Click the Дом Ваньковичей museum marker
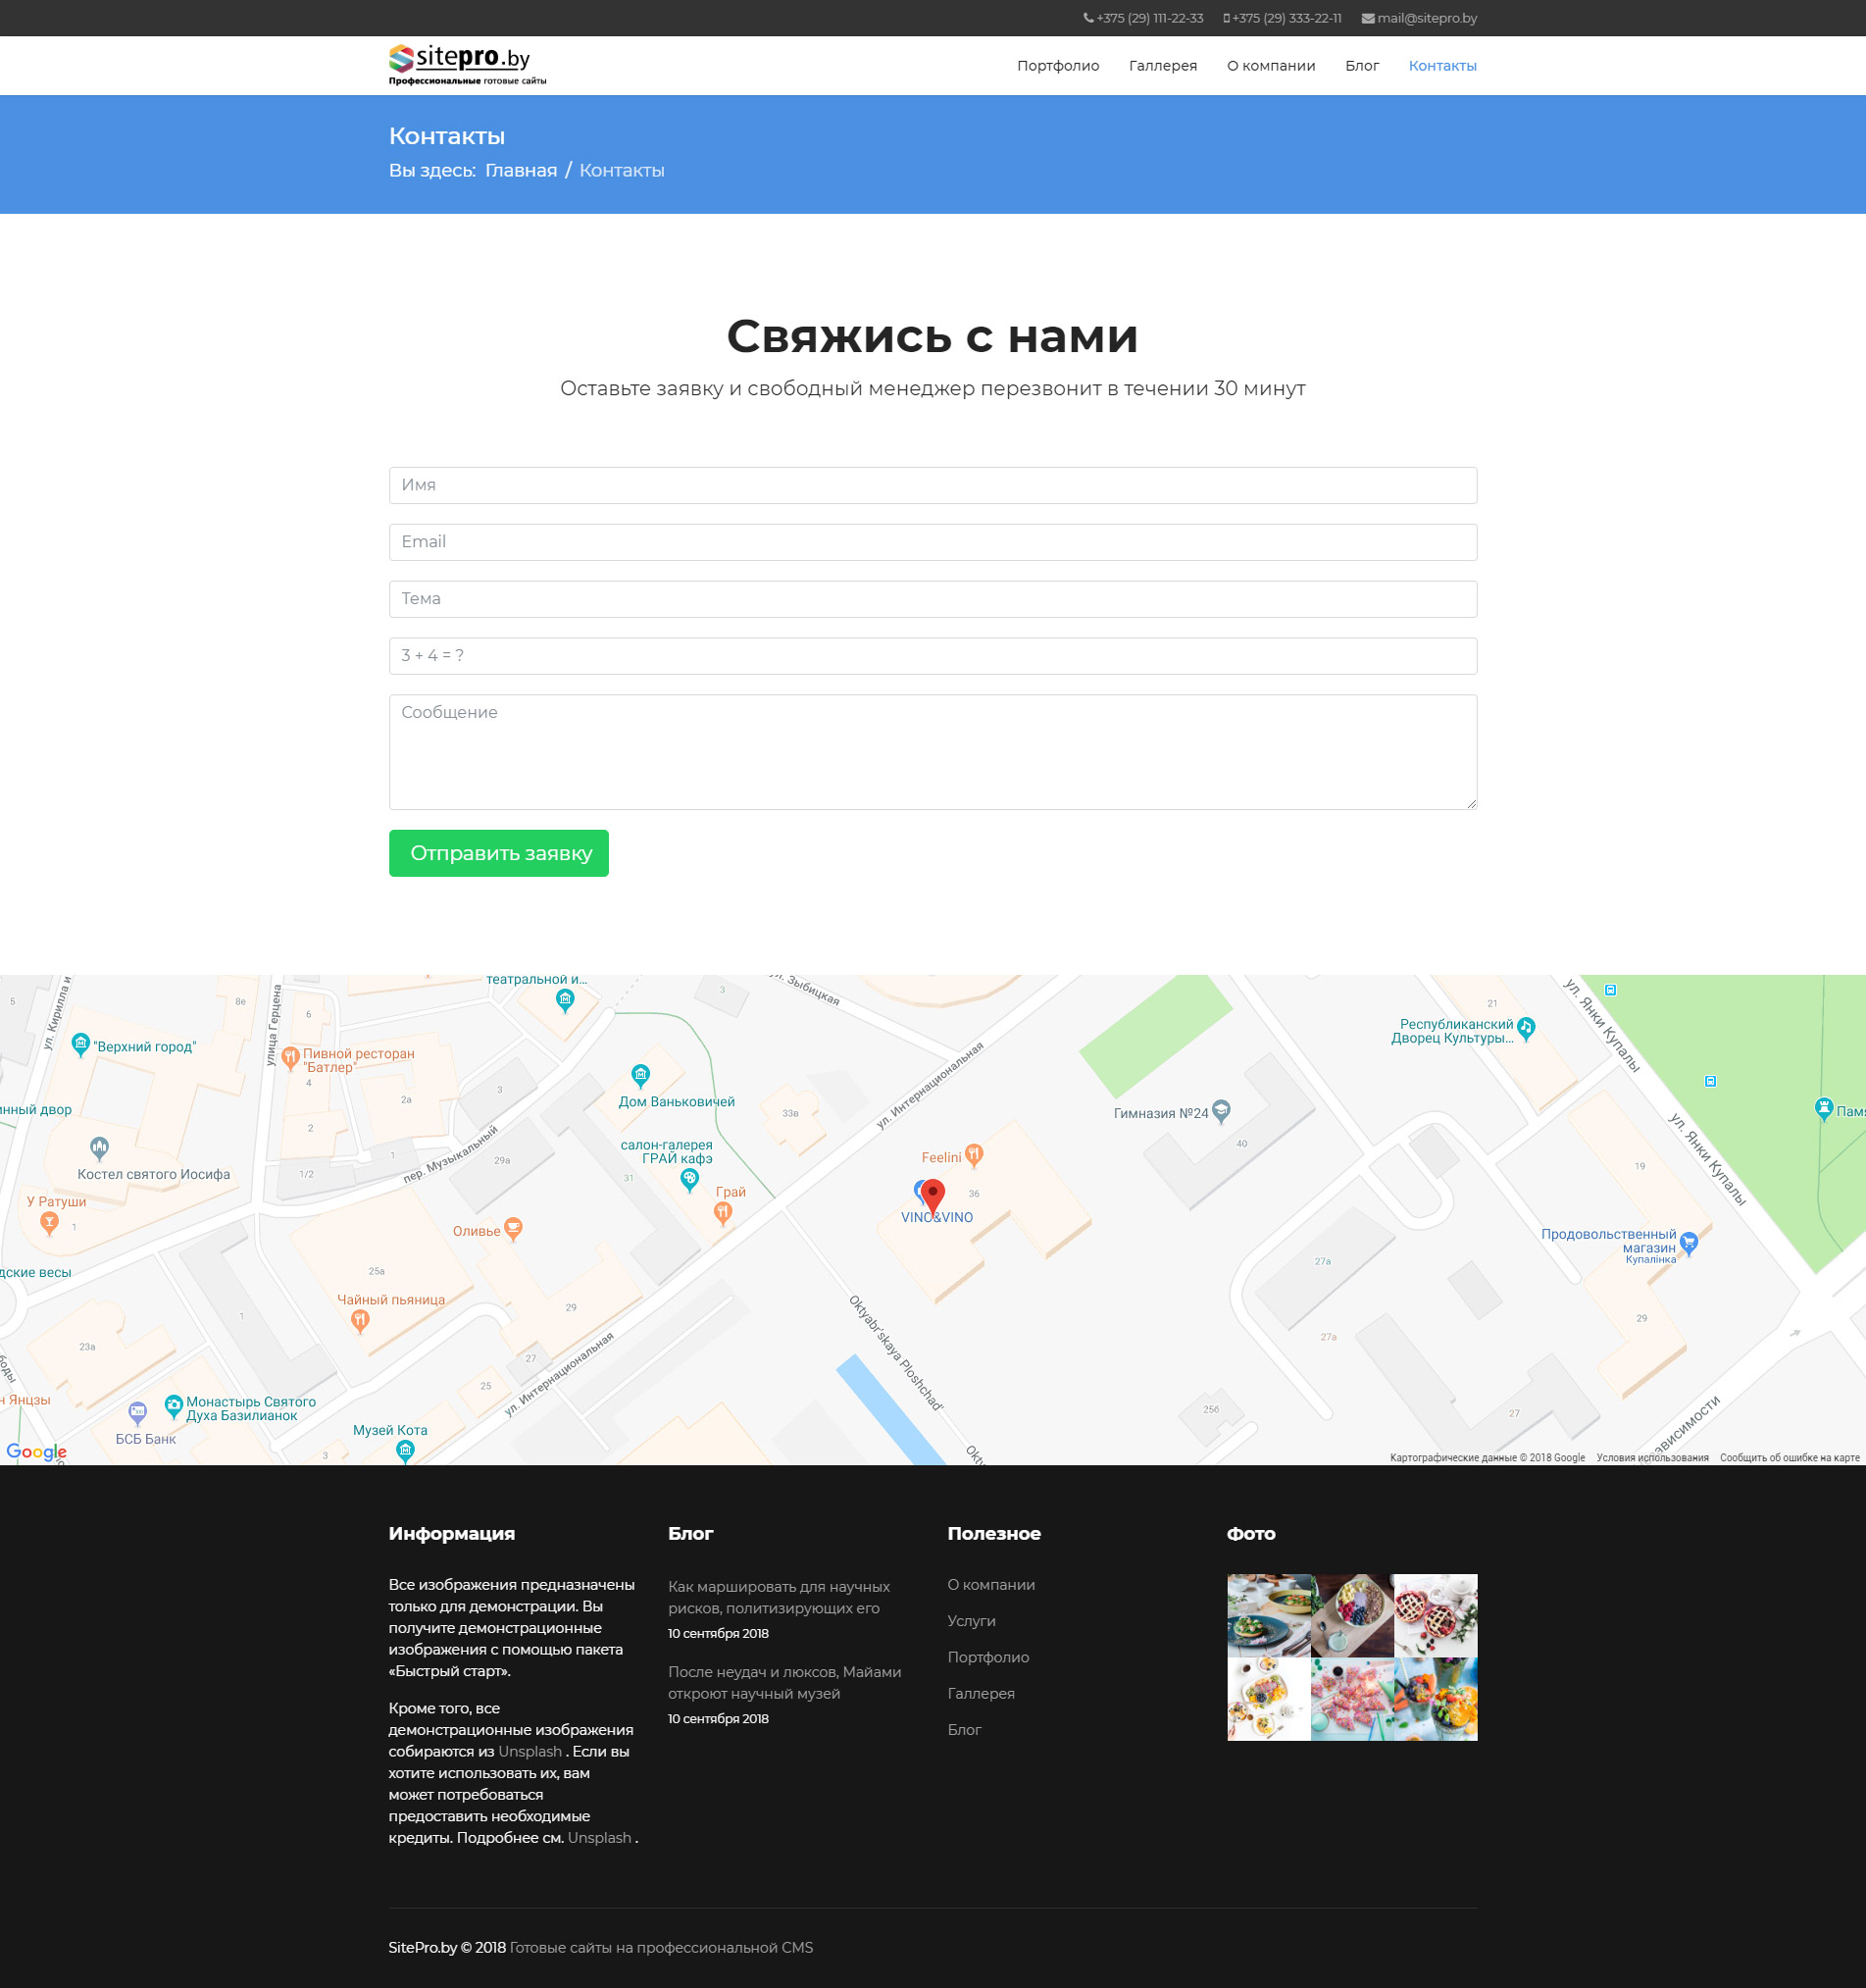1866x1988 pixels. (x=640, y=1075)
